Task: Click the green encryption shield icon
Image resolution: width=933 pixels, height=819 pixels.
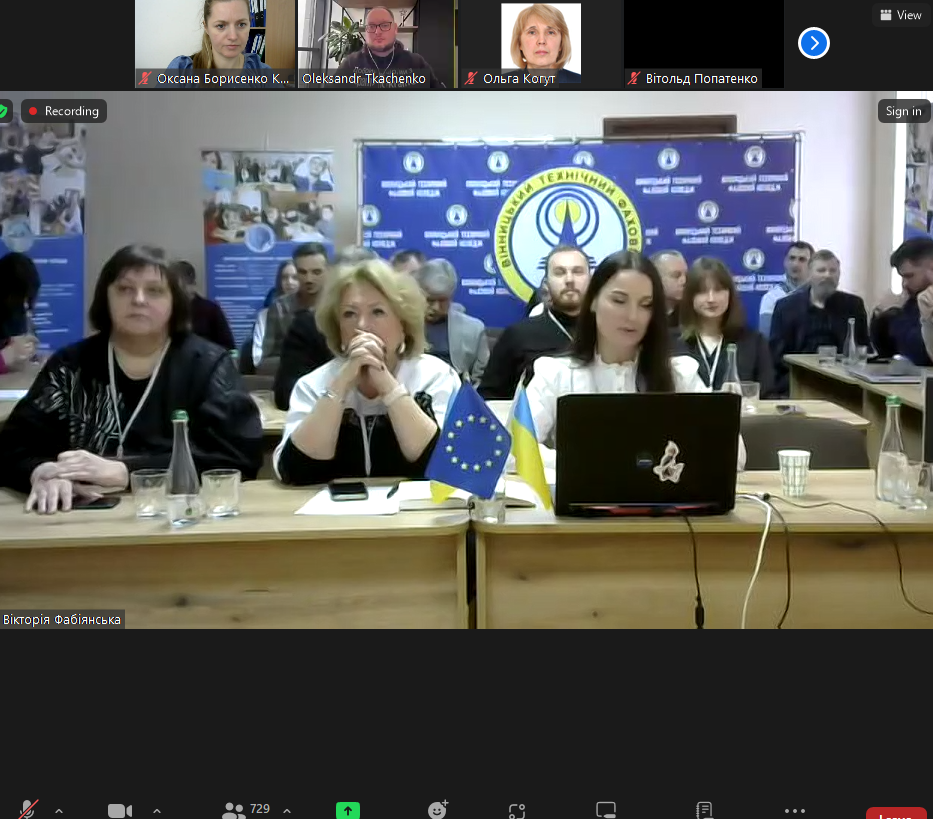Action: click(x=4, y=111)
